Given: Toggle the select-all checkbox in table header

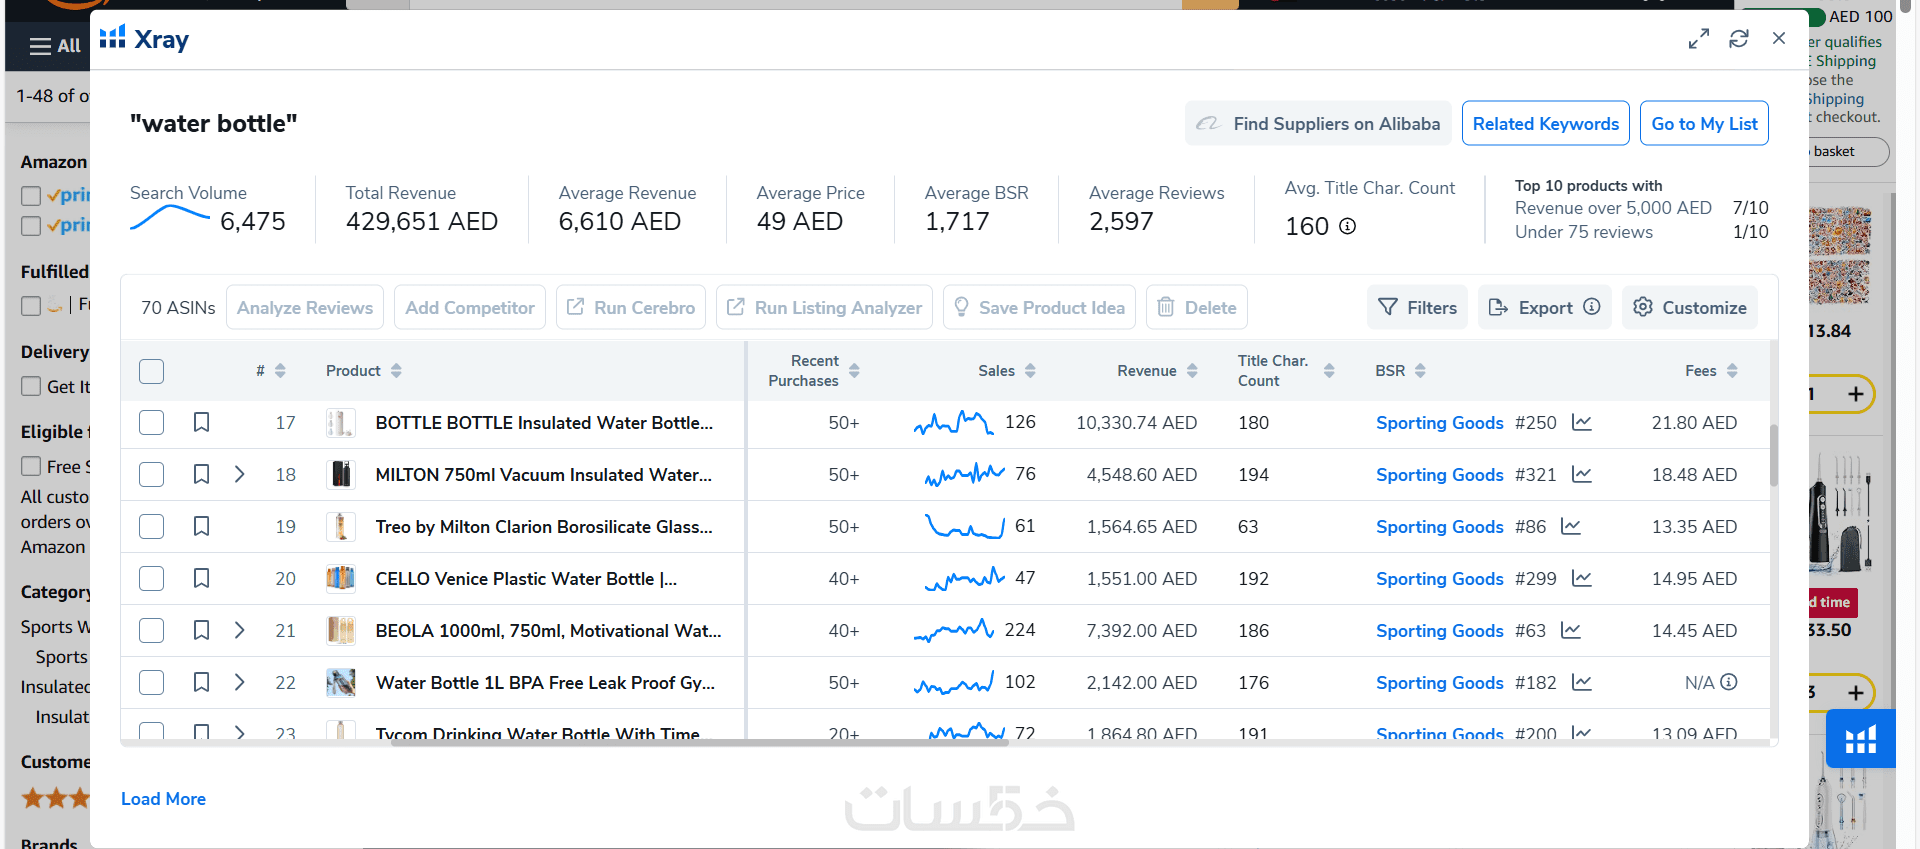Looking at the screenshot, I should [152, 371].
